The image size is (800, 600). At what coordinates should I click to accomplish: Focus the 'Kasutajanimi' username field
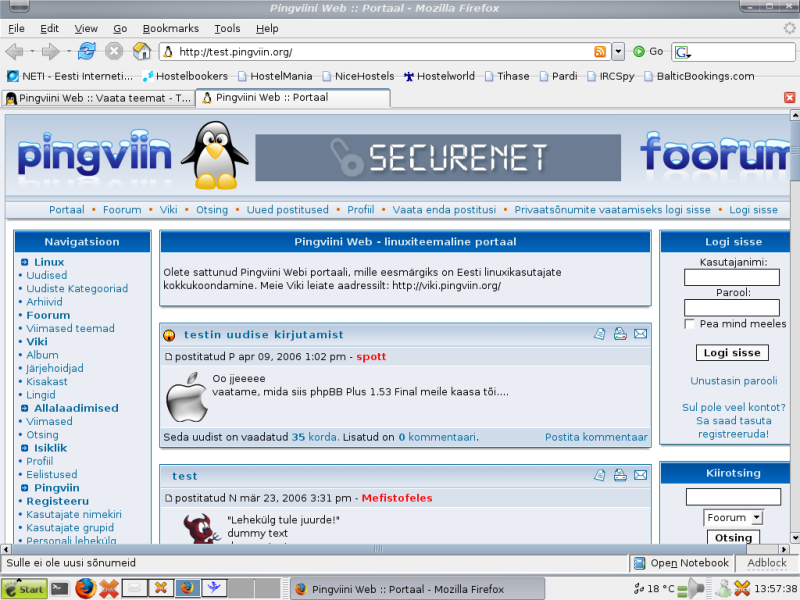[x=732, y=278]
